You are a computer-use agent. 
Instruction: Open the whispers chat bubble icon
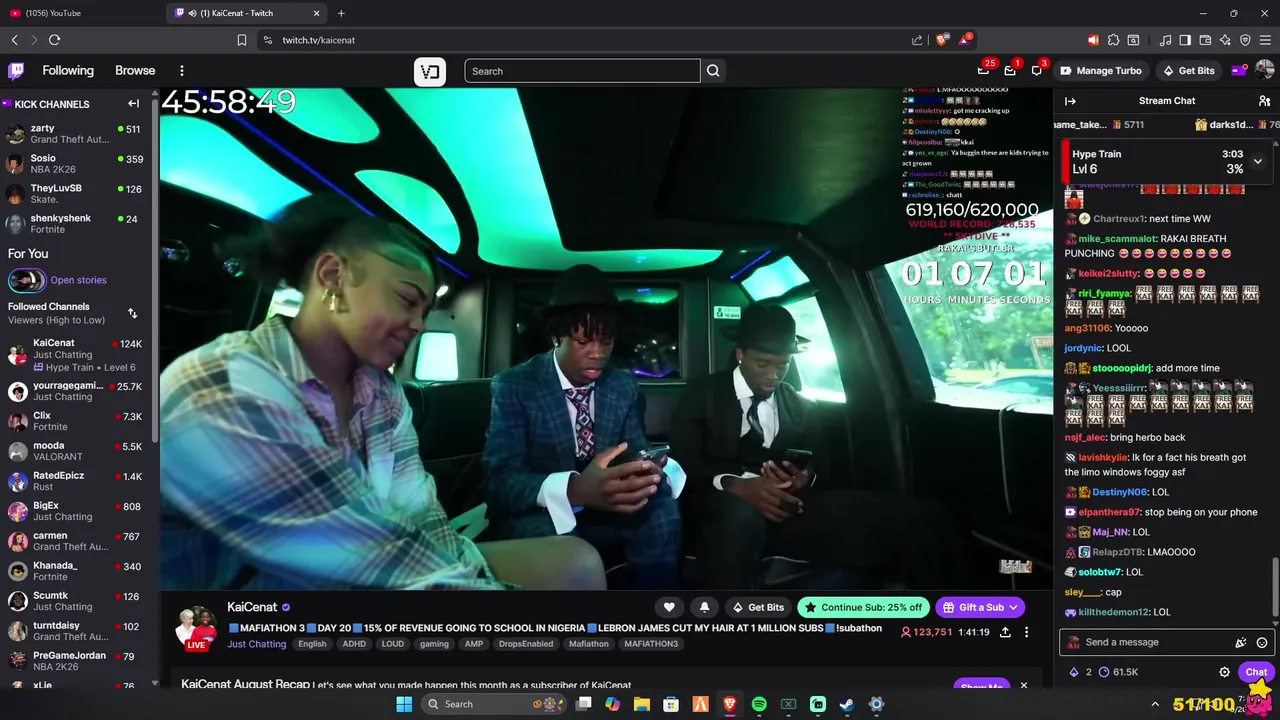click(x=1037, y=71)
